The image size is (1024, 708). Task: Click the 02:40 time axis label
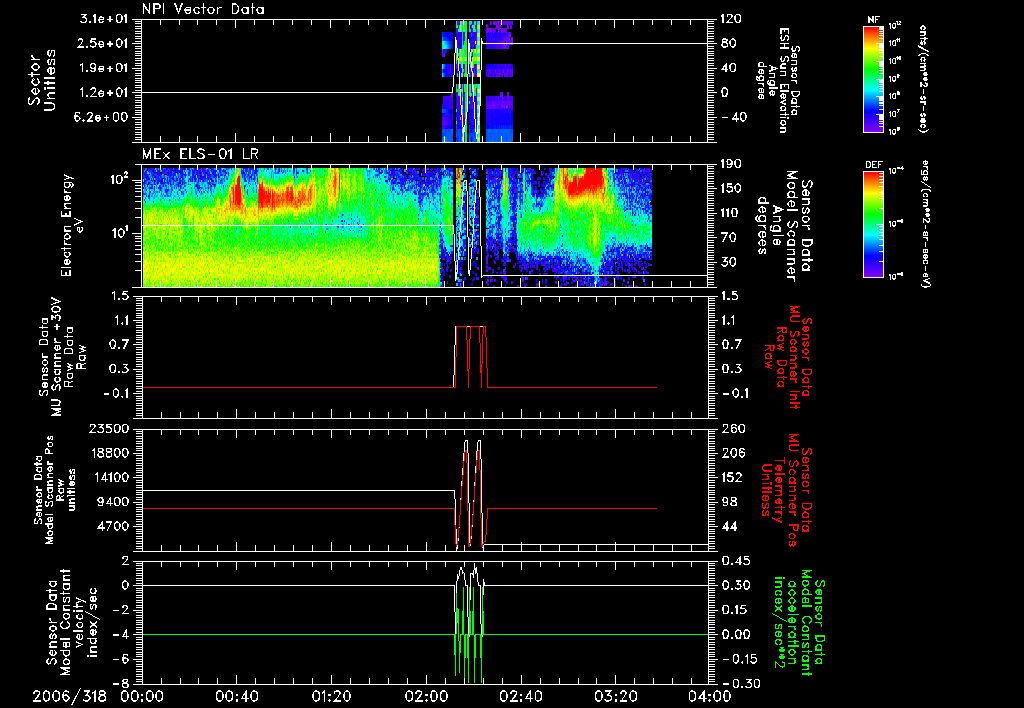coord(520,697)
